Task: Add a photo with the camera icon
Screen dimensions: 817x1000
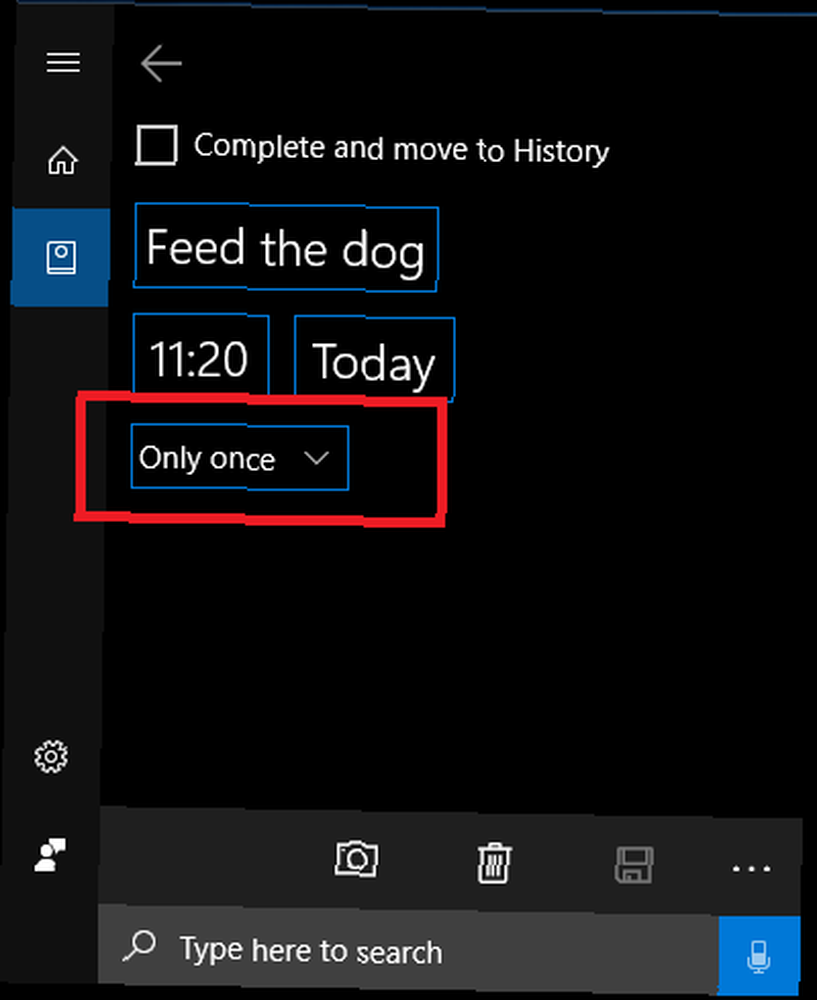Action: point(357,859)
